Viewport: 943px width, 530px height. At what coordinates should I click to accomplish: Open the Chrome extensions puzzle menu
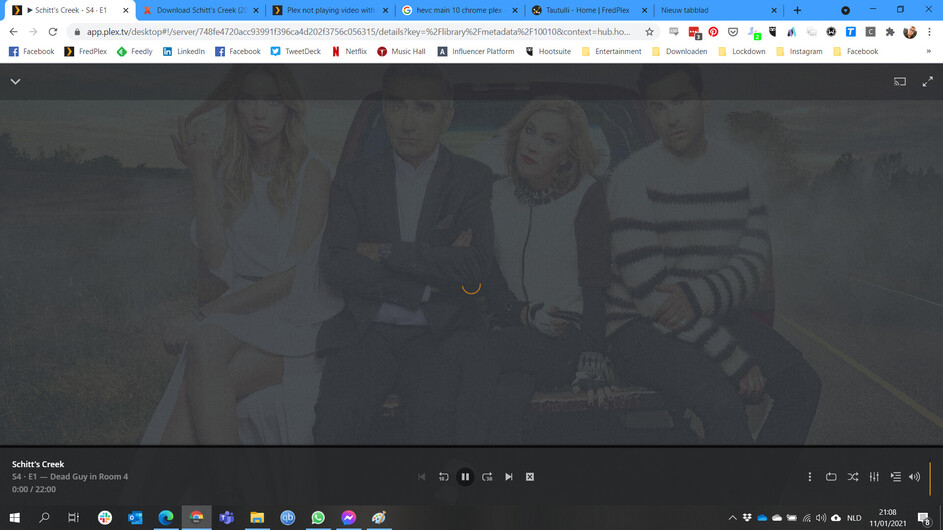point(890,32)
